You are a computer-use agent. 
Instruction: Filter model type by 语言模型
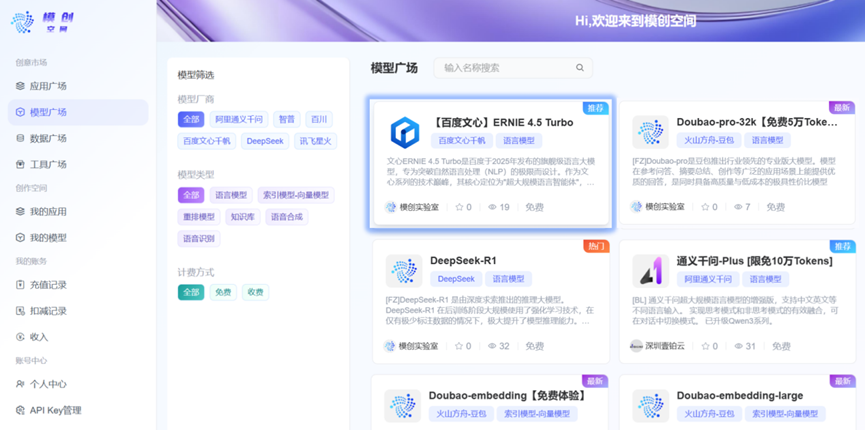(231, 195)
